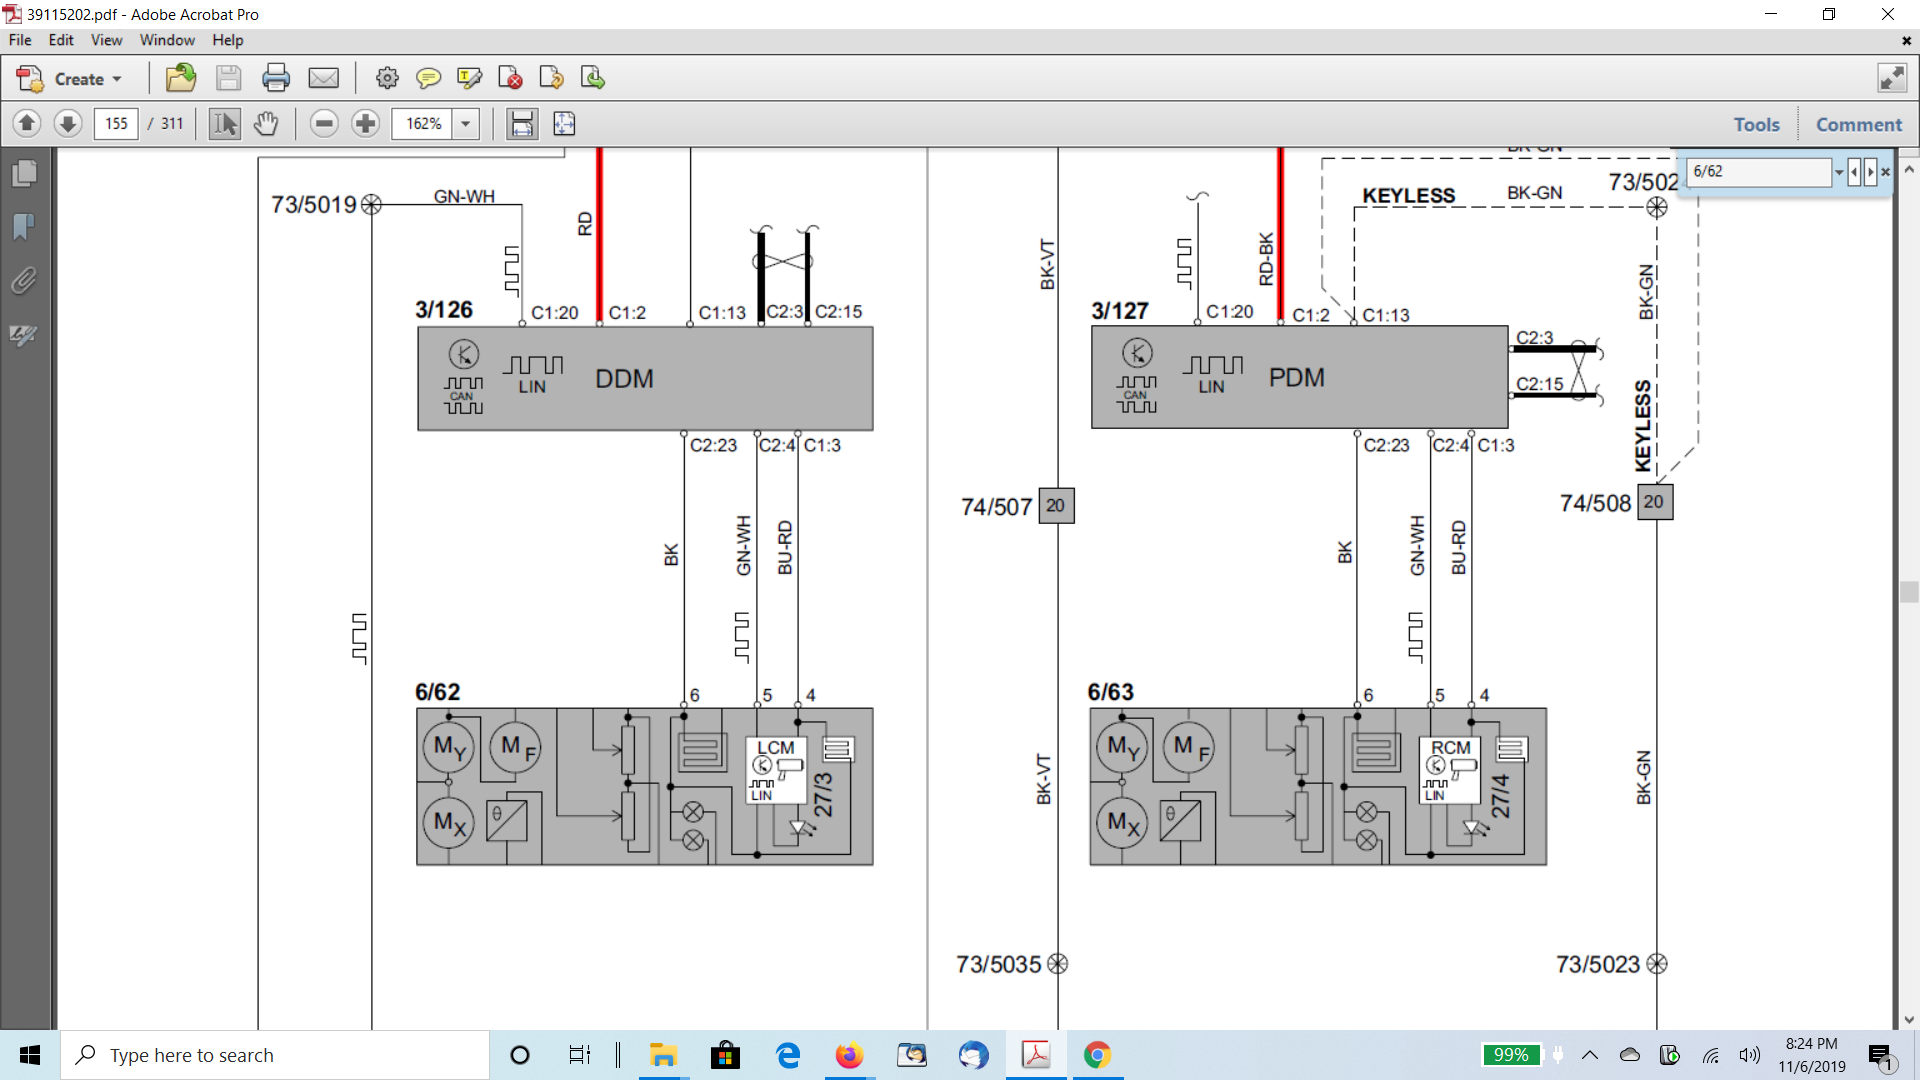Print the document with printer icon
This screenshot has height=1080, width=1920.
point(275,78)
